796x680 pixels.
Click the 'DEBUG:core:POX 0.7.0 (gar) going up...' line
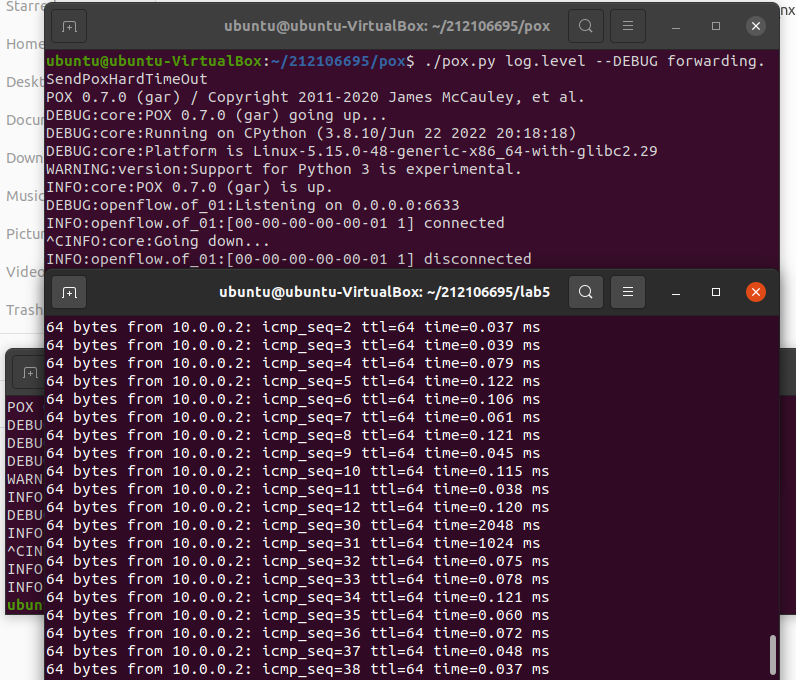216,115
